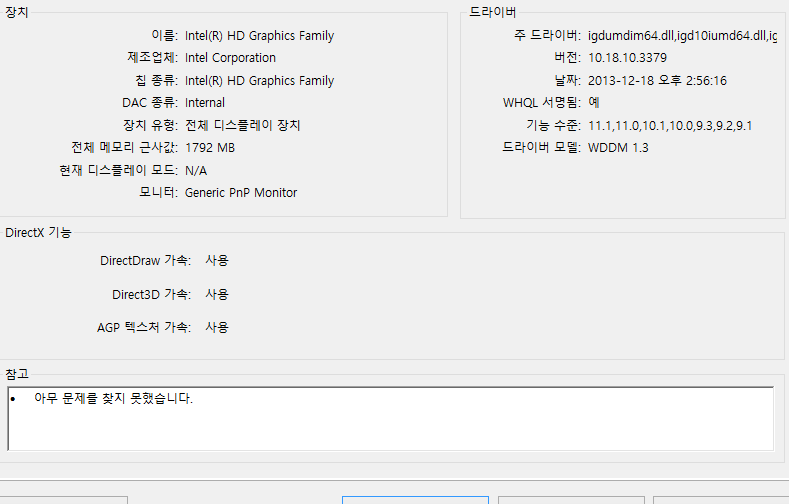
Task: Click the 참고 group title
Action: click(17, 374)
